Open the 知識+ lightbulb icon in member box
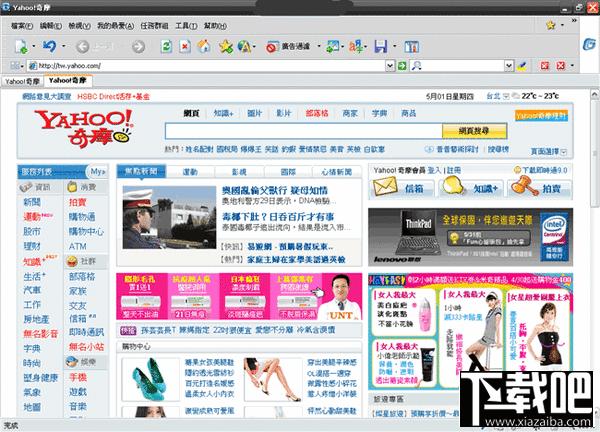Viewport: 600px width, 432px height. pos(453,186)
